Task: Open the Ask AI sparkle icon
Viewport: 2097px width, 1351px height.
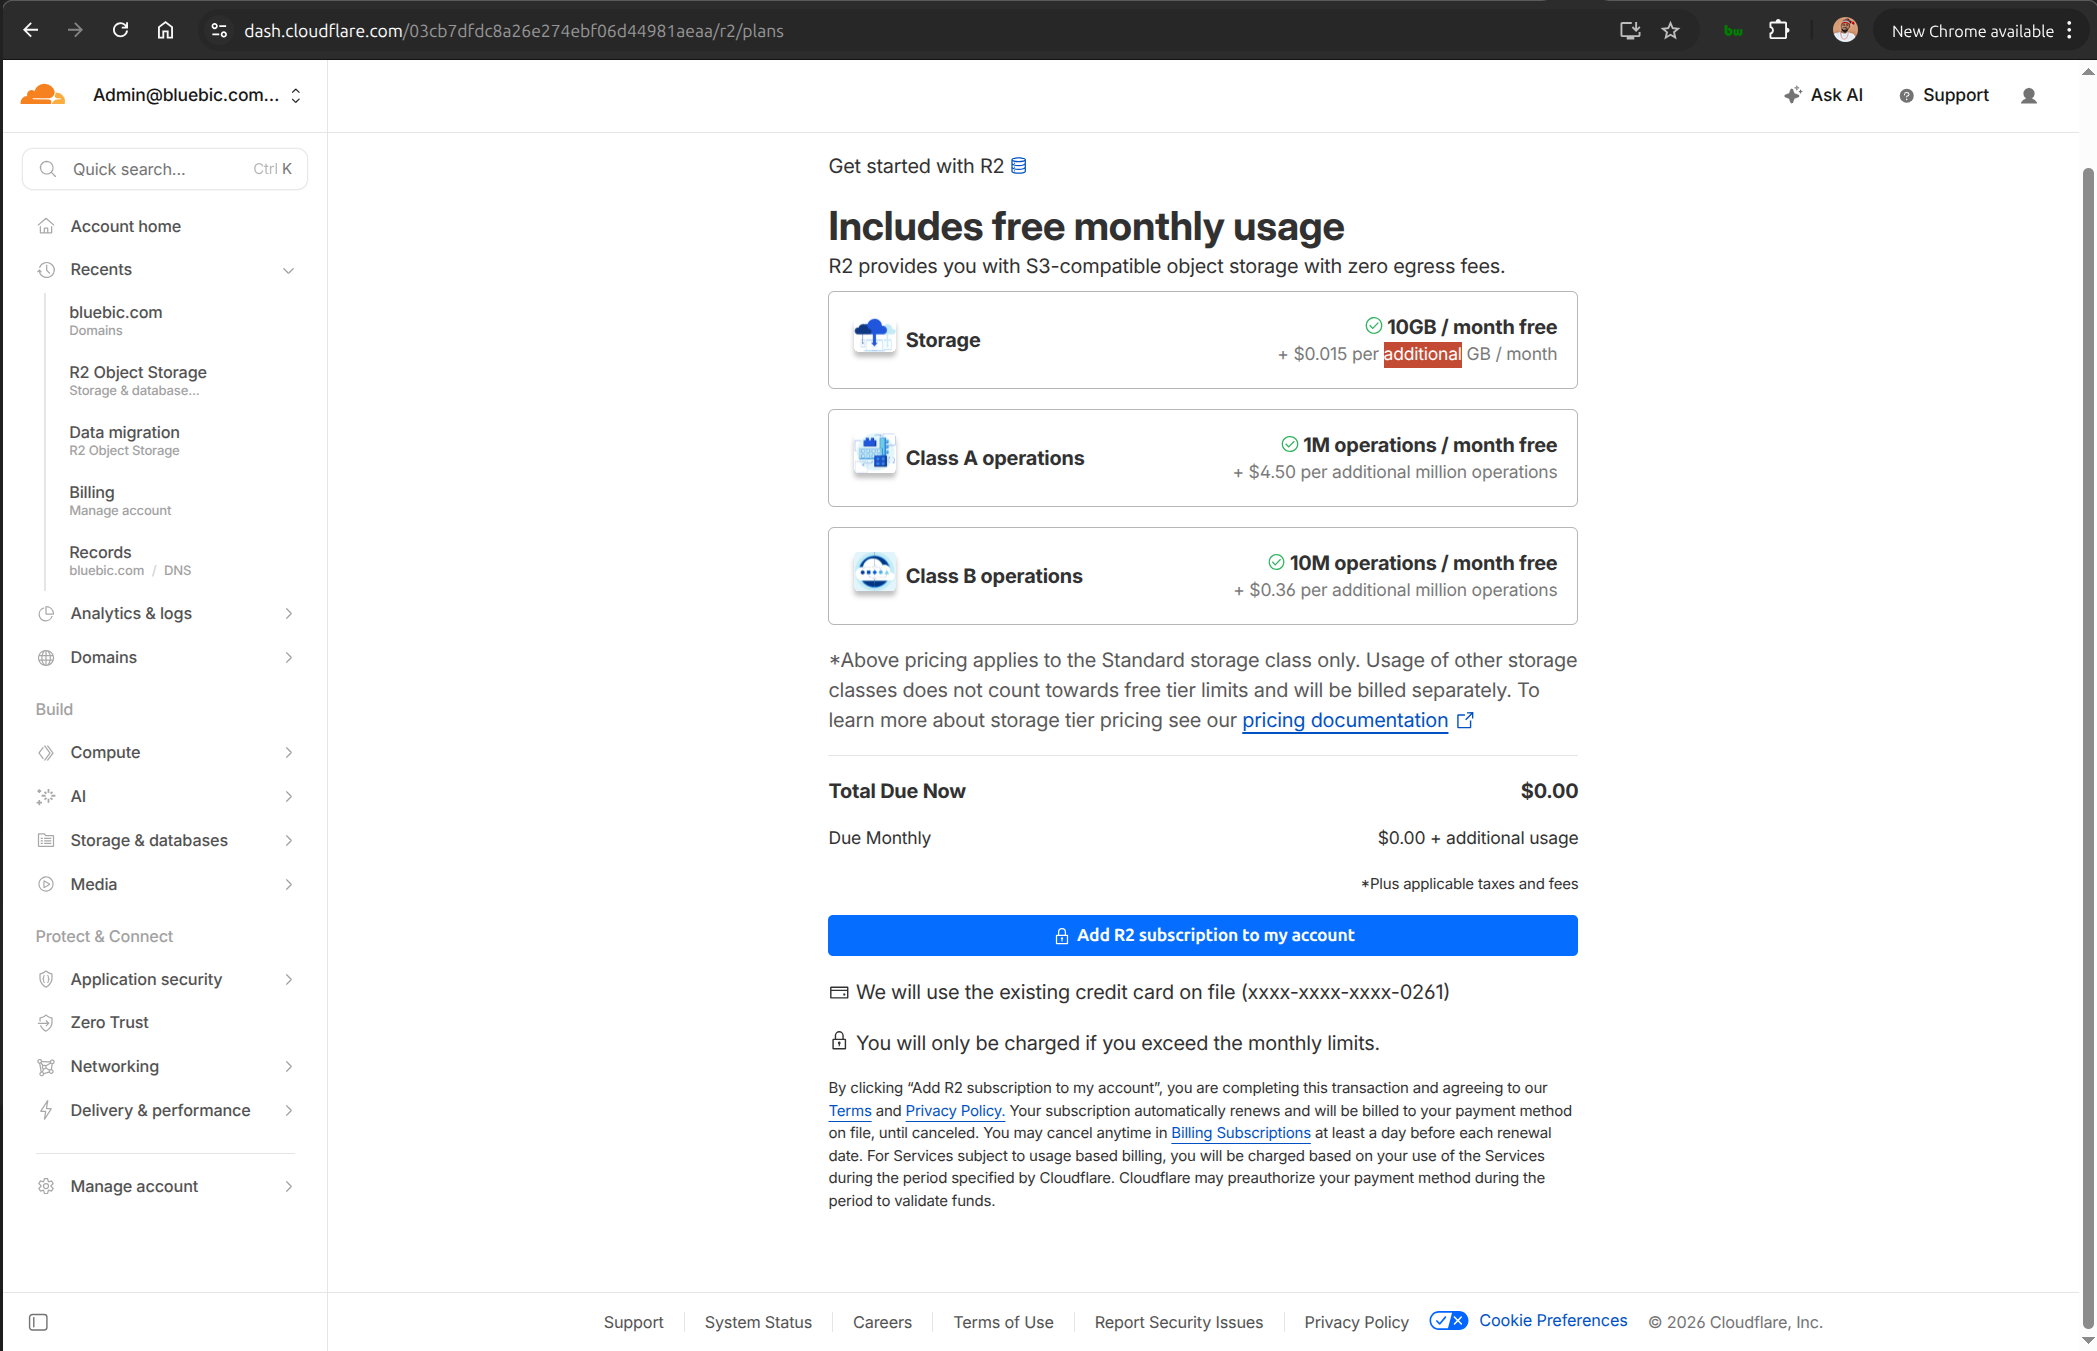Action: (1793, 95)
